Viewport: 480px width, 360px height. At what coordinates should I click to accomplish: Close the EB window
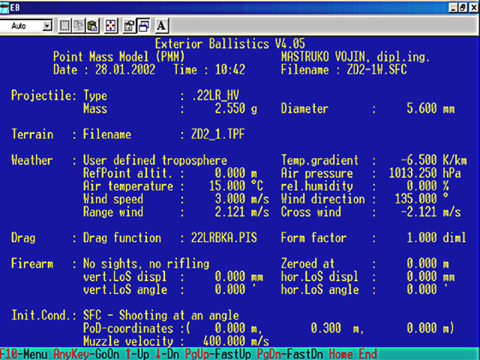(474, 7)
